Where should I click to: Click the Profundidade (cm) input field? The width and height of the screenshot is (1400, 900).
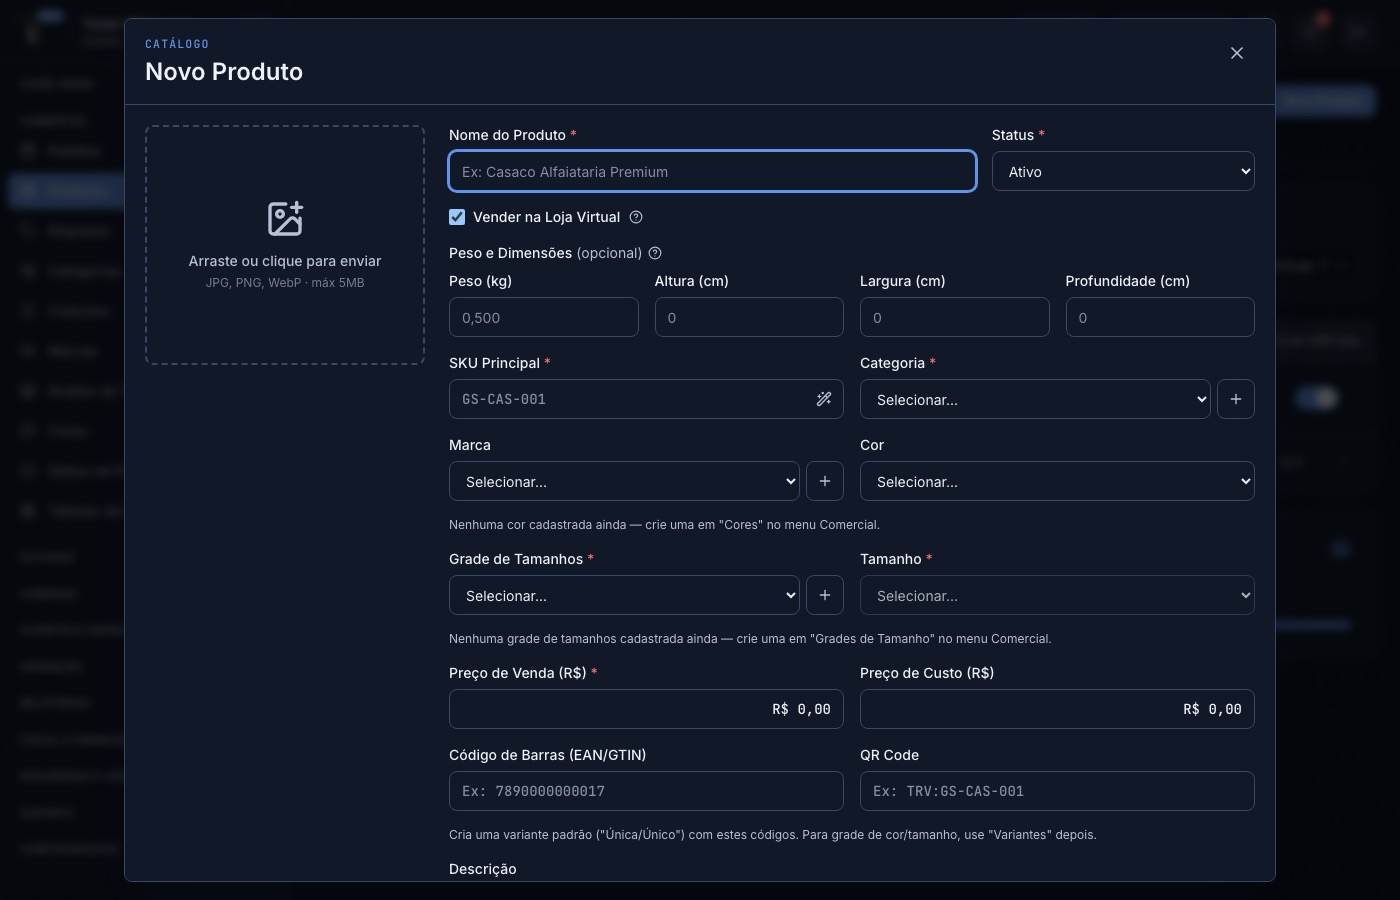pyautogui.click(x=1160, y=317)
